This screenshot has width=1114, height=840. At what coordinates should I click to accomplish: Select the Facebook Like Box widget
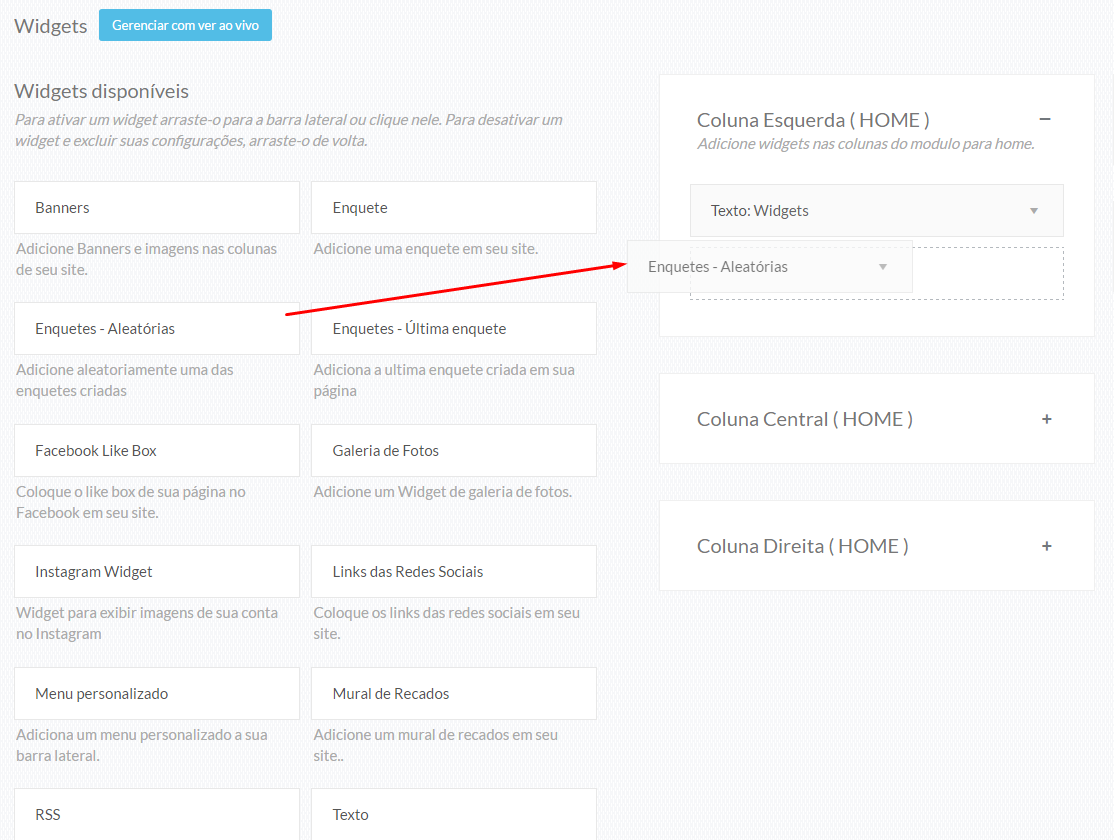tap(157, 451)
